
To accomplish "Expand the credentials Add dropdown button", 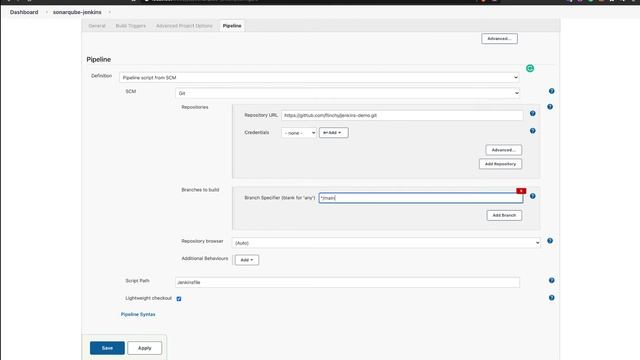I will pos(333,133).
